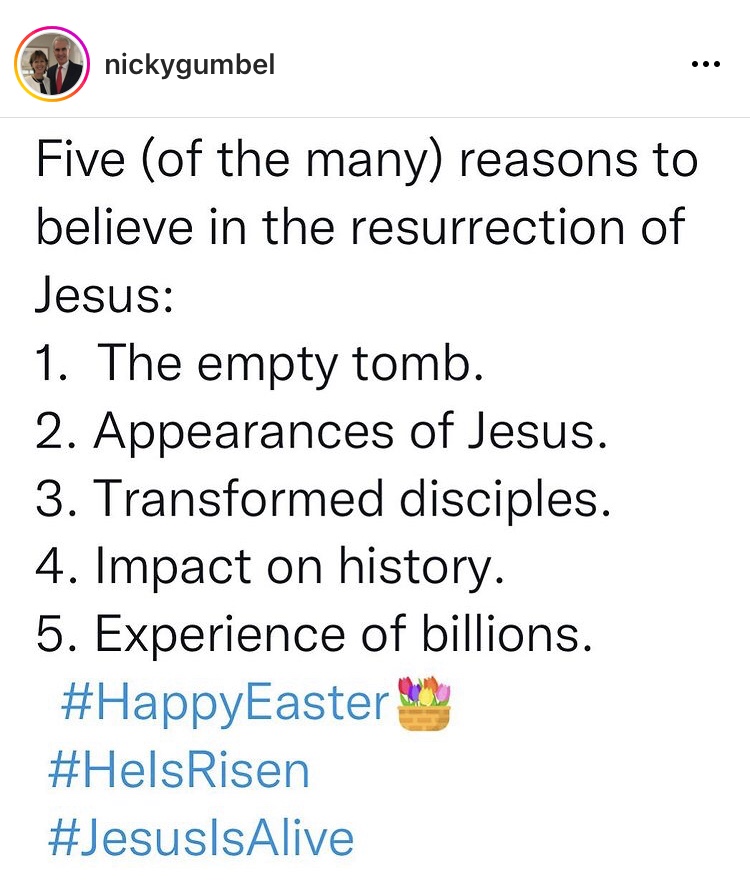
Task: Open nickygumbel's profile picture story
Action: (49, 65)
